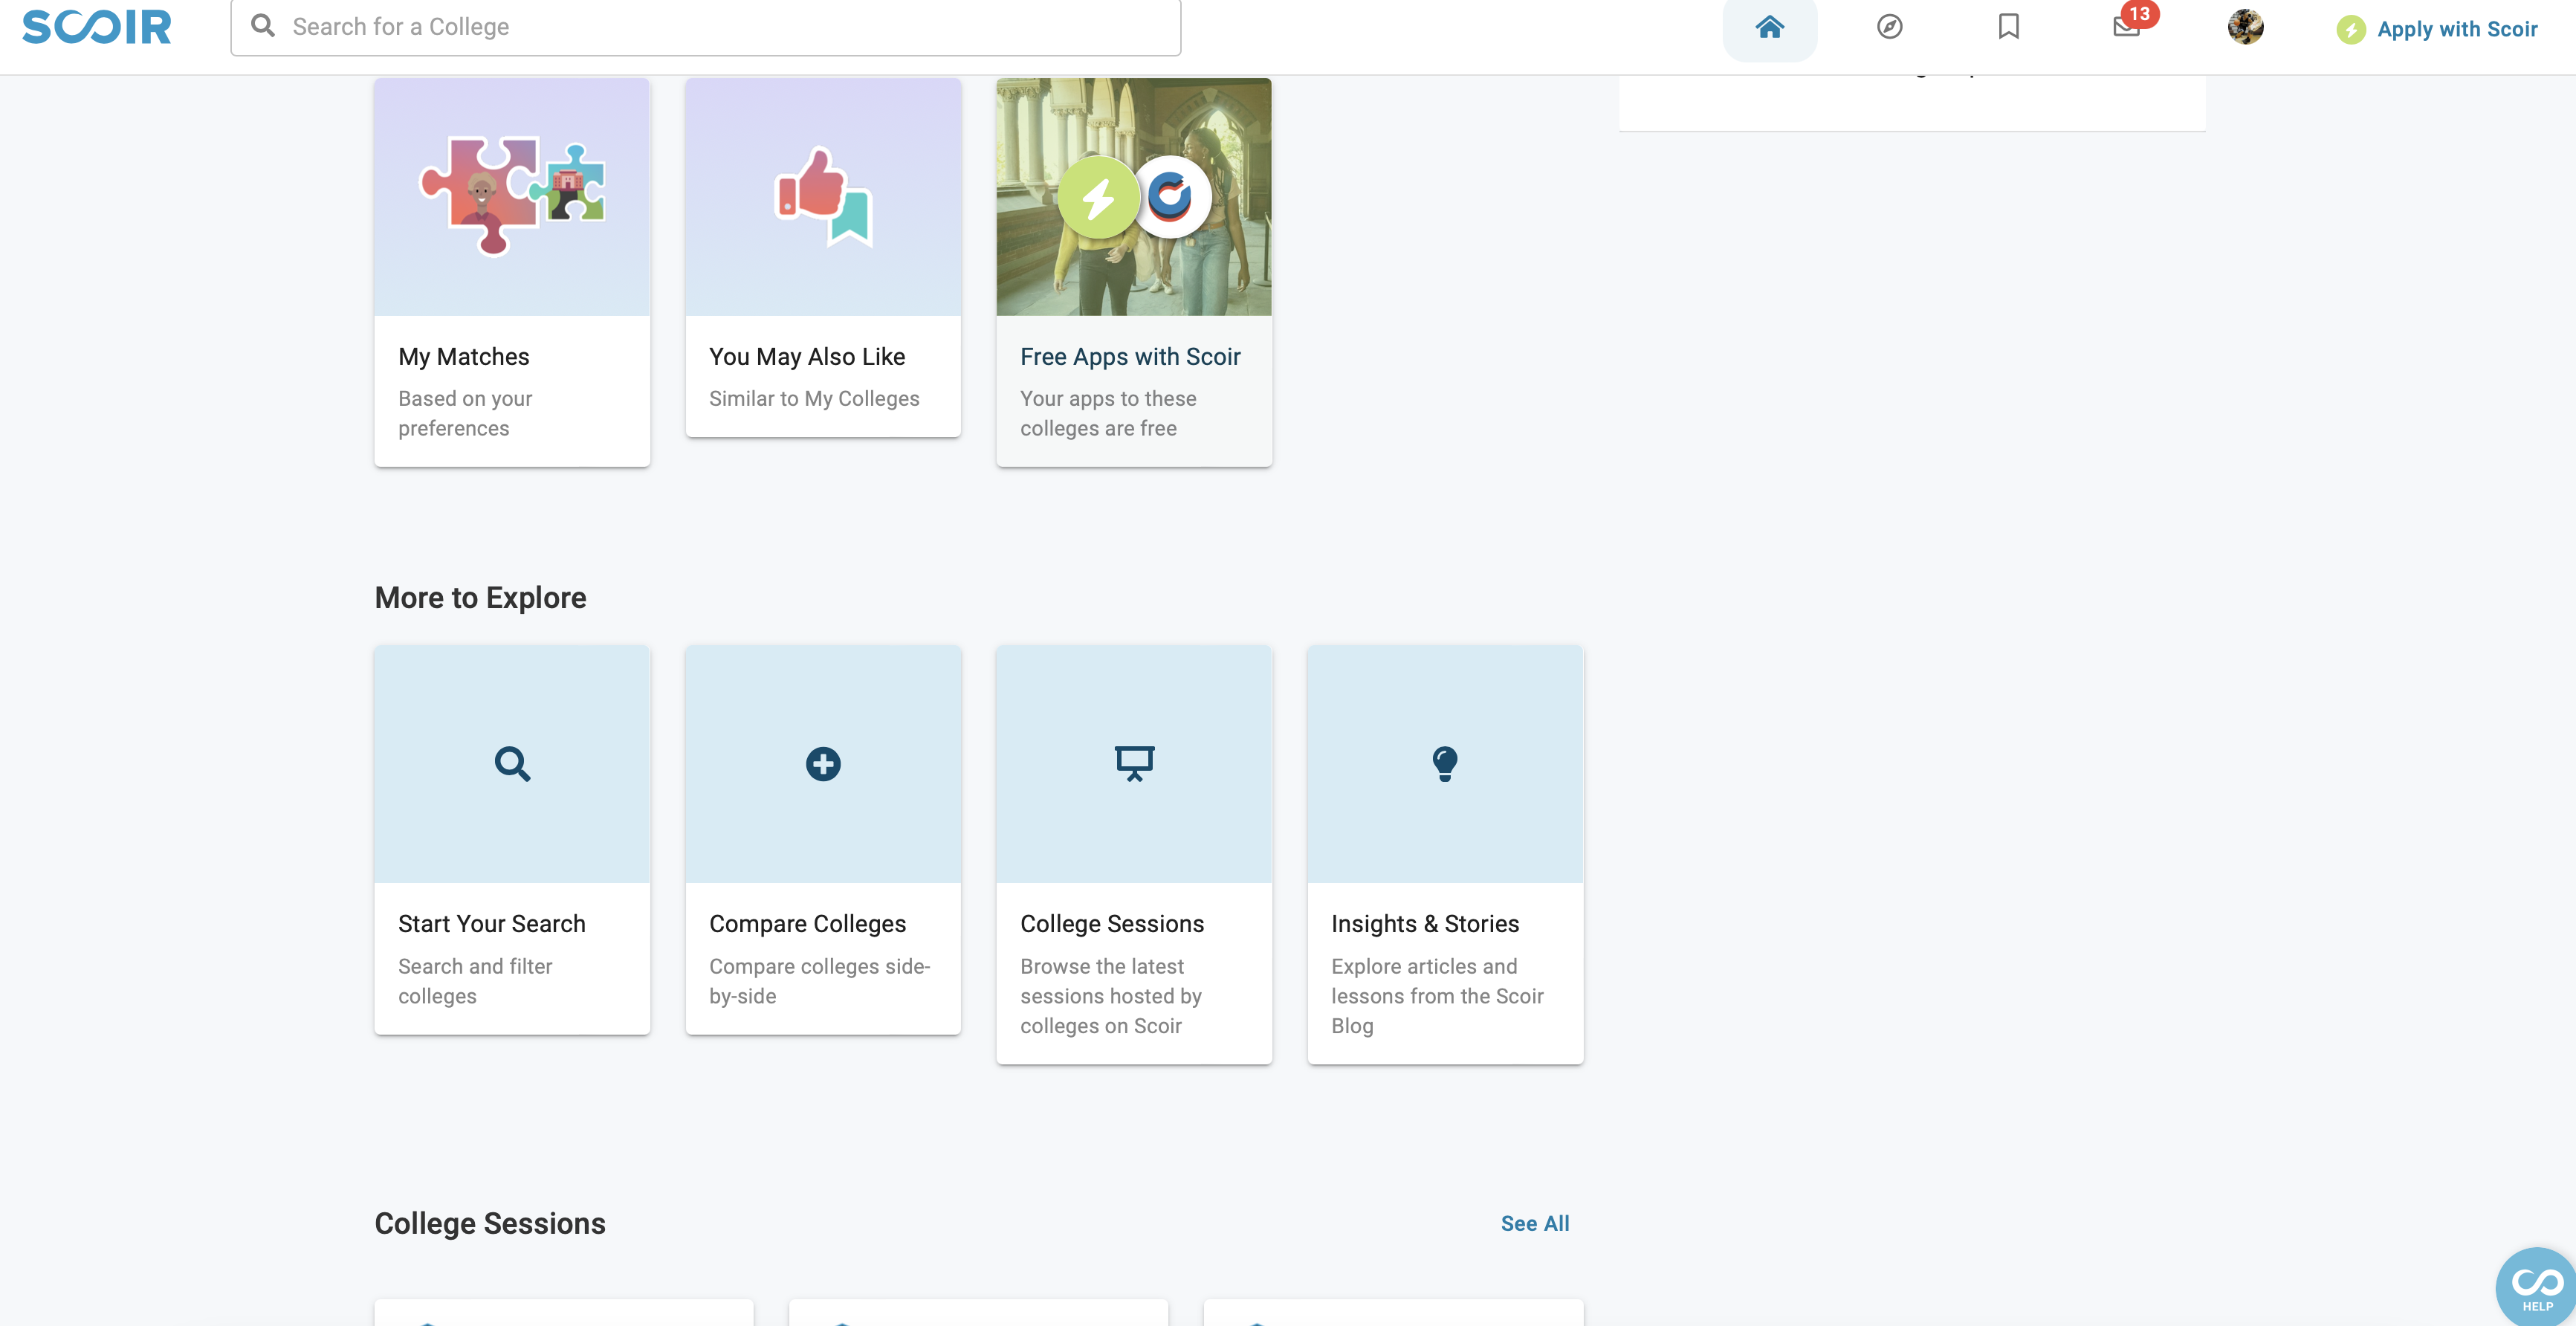Viewport: 2576px width, 1326px height.
Task: Open the Scoir logo home link
Action: click(97, 27)
